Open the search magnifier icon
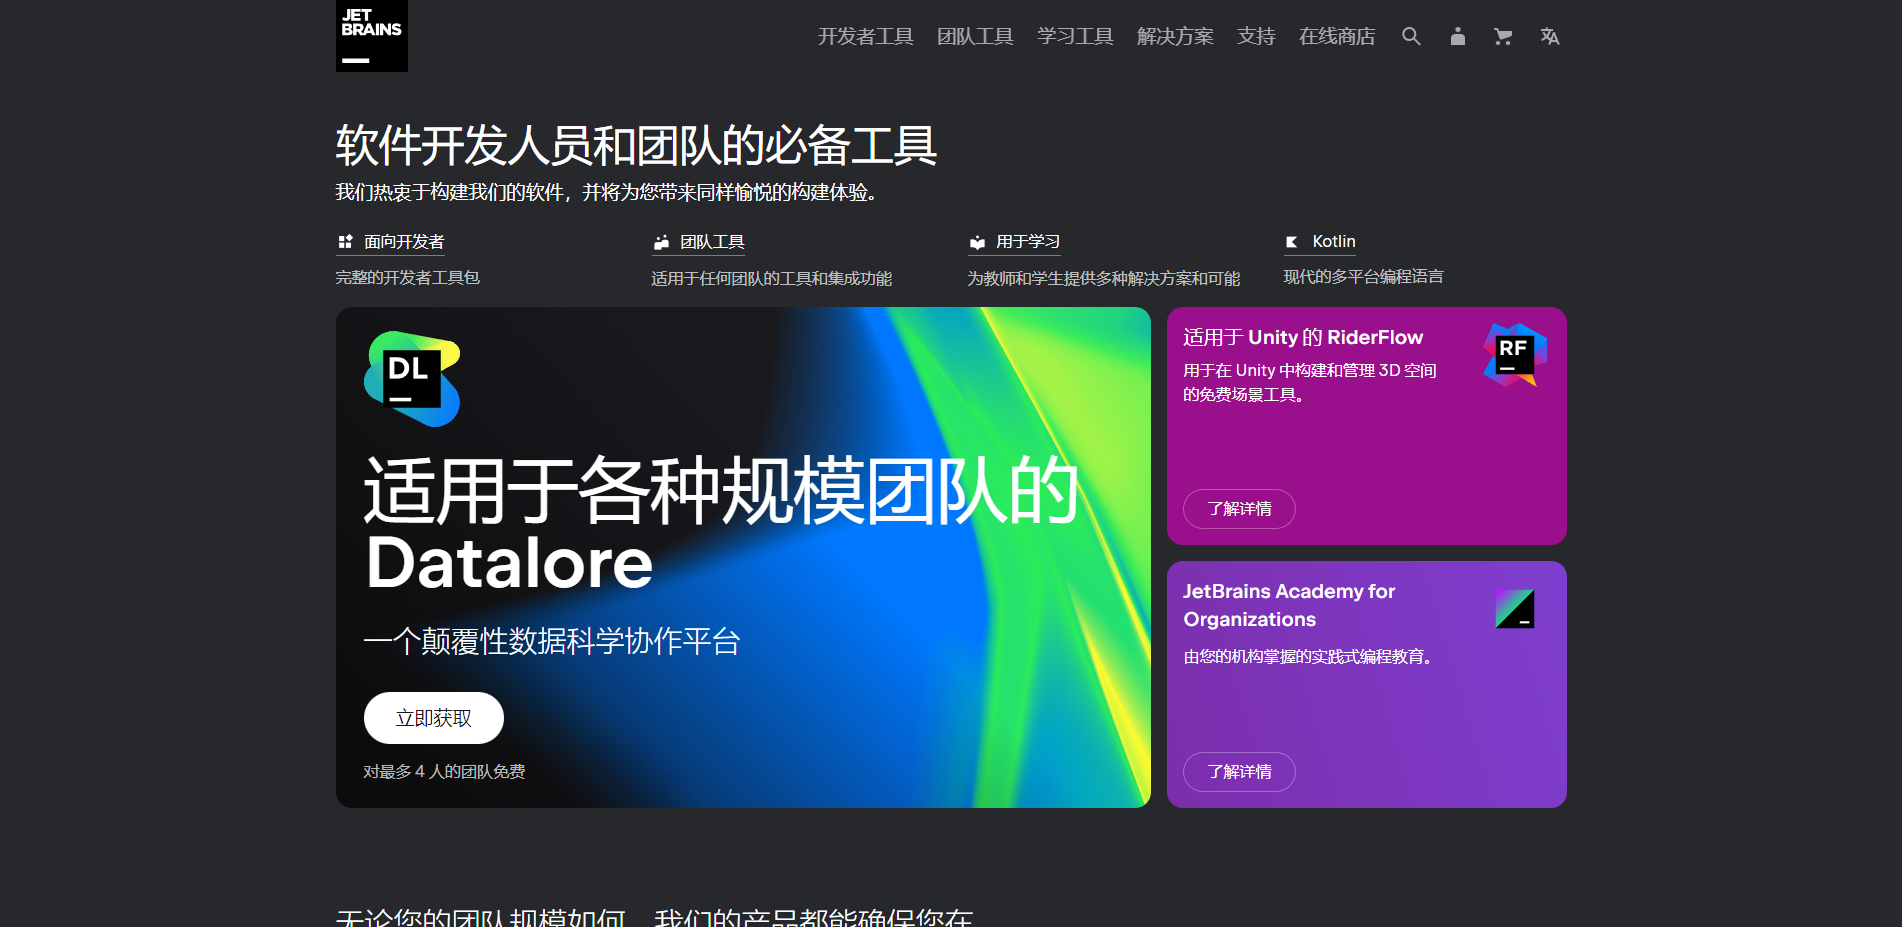Screen dimensions: 1902x927 pyautogui.click(x=1411, y=36)
